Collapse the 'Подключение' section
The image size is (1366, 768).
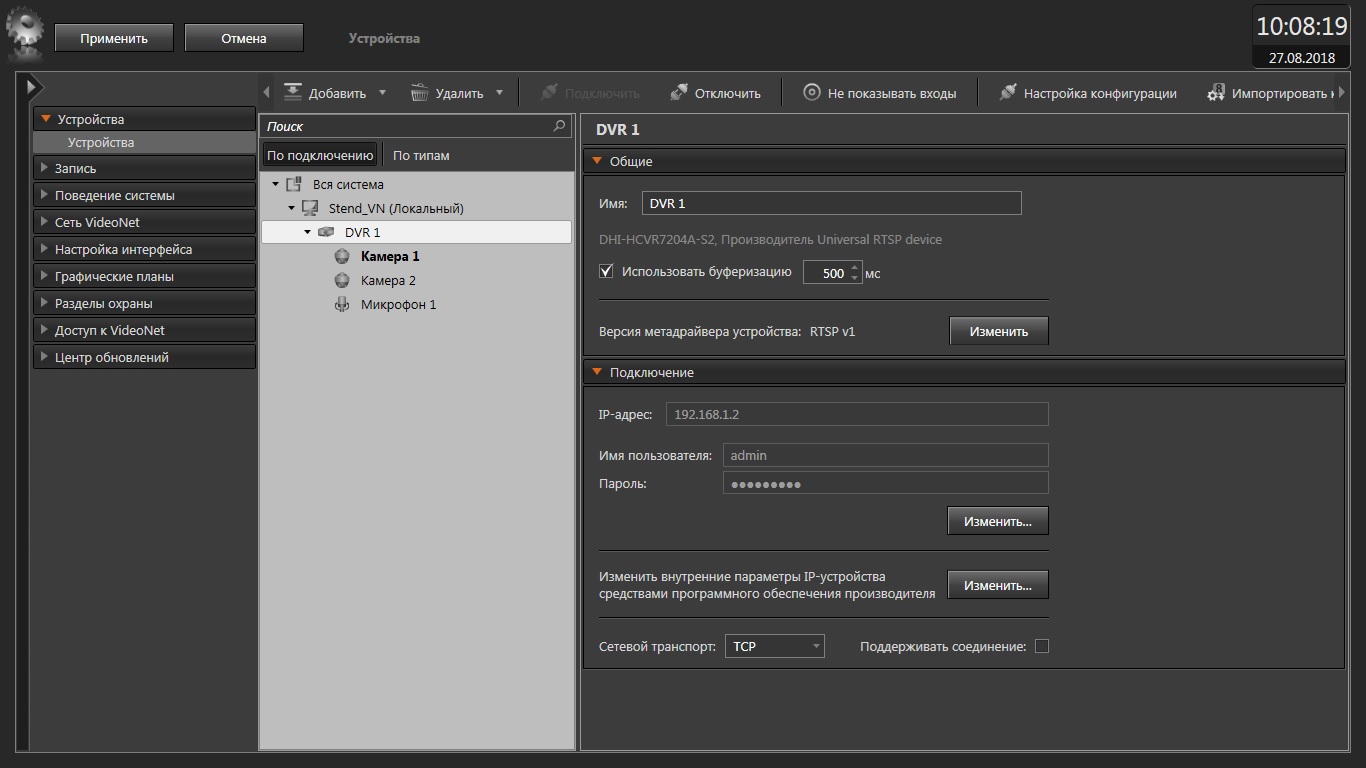[598, 372]
